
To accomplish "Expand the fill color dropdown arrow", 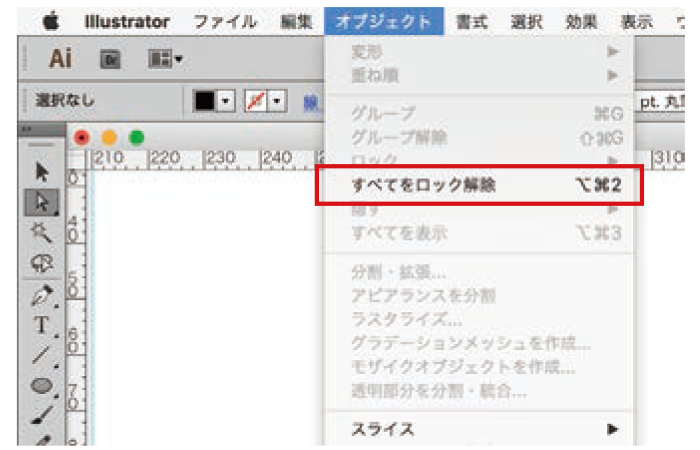I will tap(226, 101).
